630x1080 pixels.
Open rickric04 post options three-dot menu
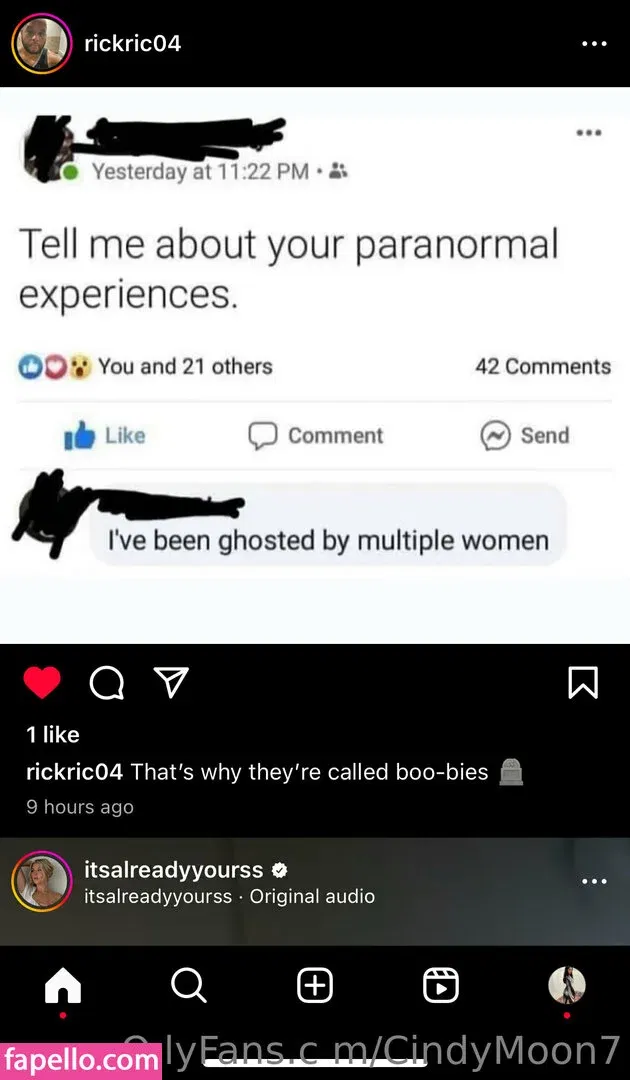[x=594, y=44]
